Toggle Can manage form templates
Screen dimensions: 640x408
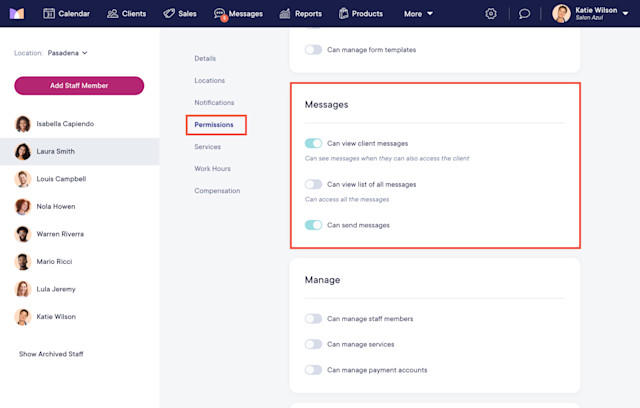point(313,50)
